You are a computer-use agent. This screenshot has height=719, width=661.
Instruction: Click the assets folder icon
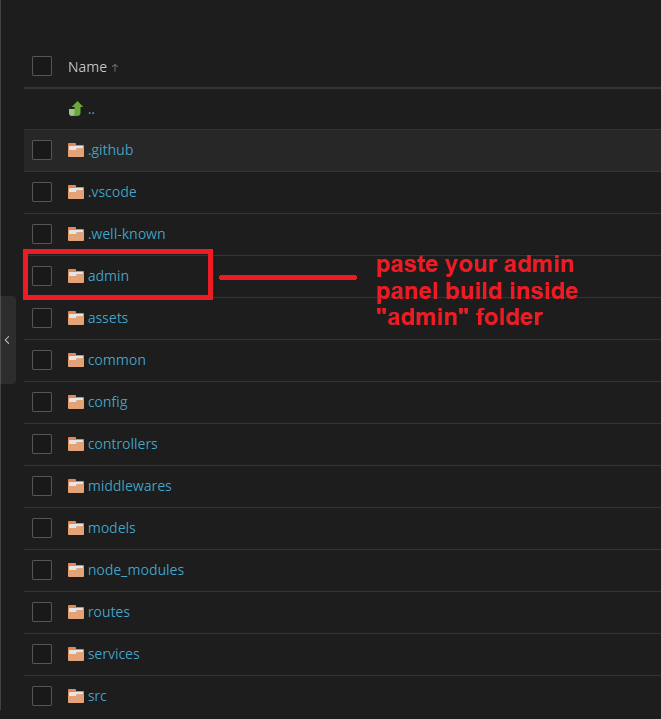coord(76,318)
